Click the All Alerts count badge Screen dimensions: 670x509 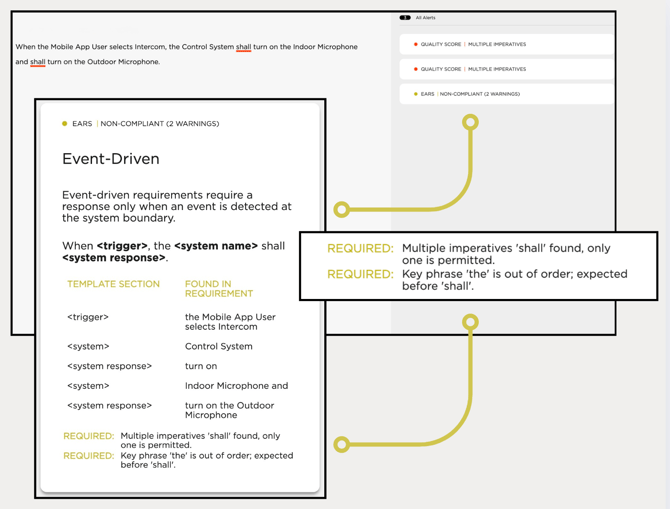click(x=405, y=18)
